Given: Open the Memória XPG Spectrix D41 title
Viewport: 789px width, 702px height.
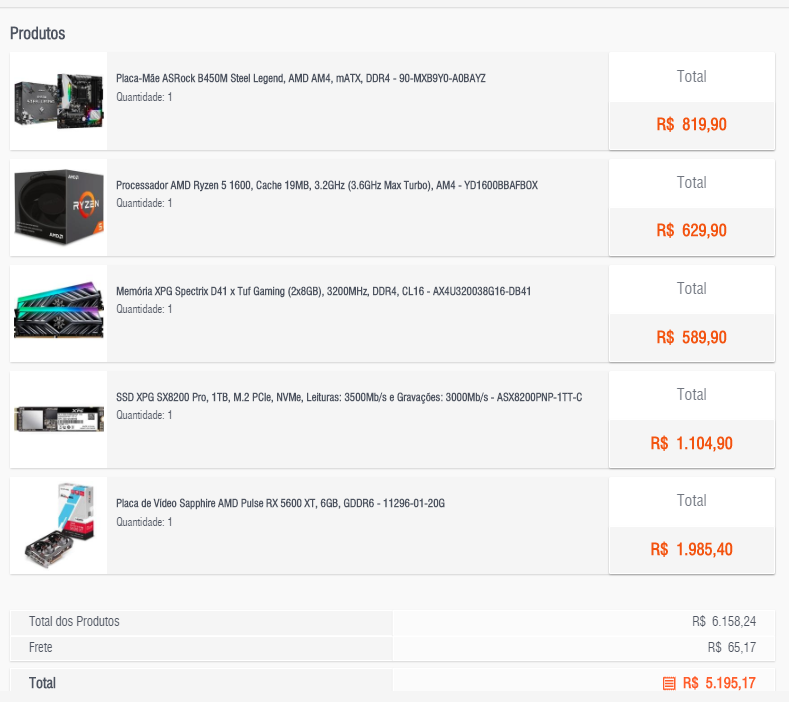Looking at the screenshot, I should click(x=324, y=291).
